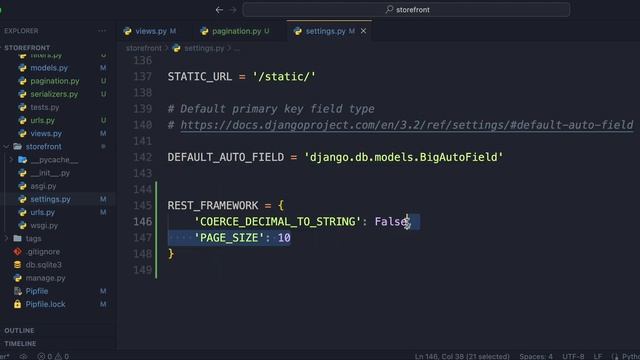The image size is (640, 360).
Task: Open models.py in Explorer
Action: click(x=49, y=68)
